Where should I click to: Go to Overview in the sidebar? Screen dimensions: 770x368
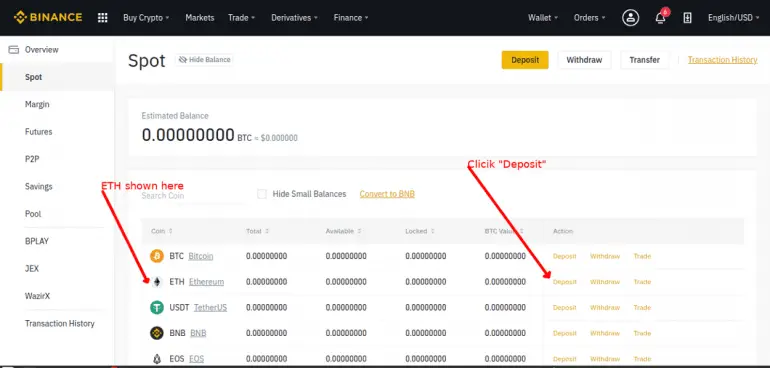click(x=42, y=50)
